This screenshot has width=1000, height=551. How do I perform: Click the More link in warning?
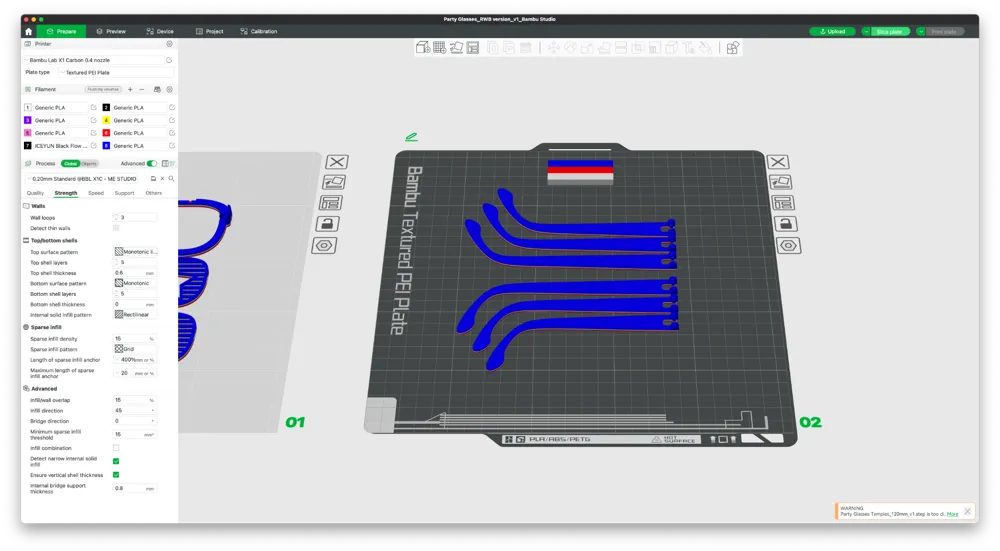(x=952, y=514)
